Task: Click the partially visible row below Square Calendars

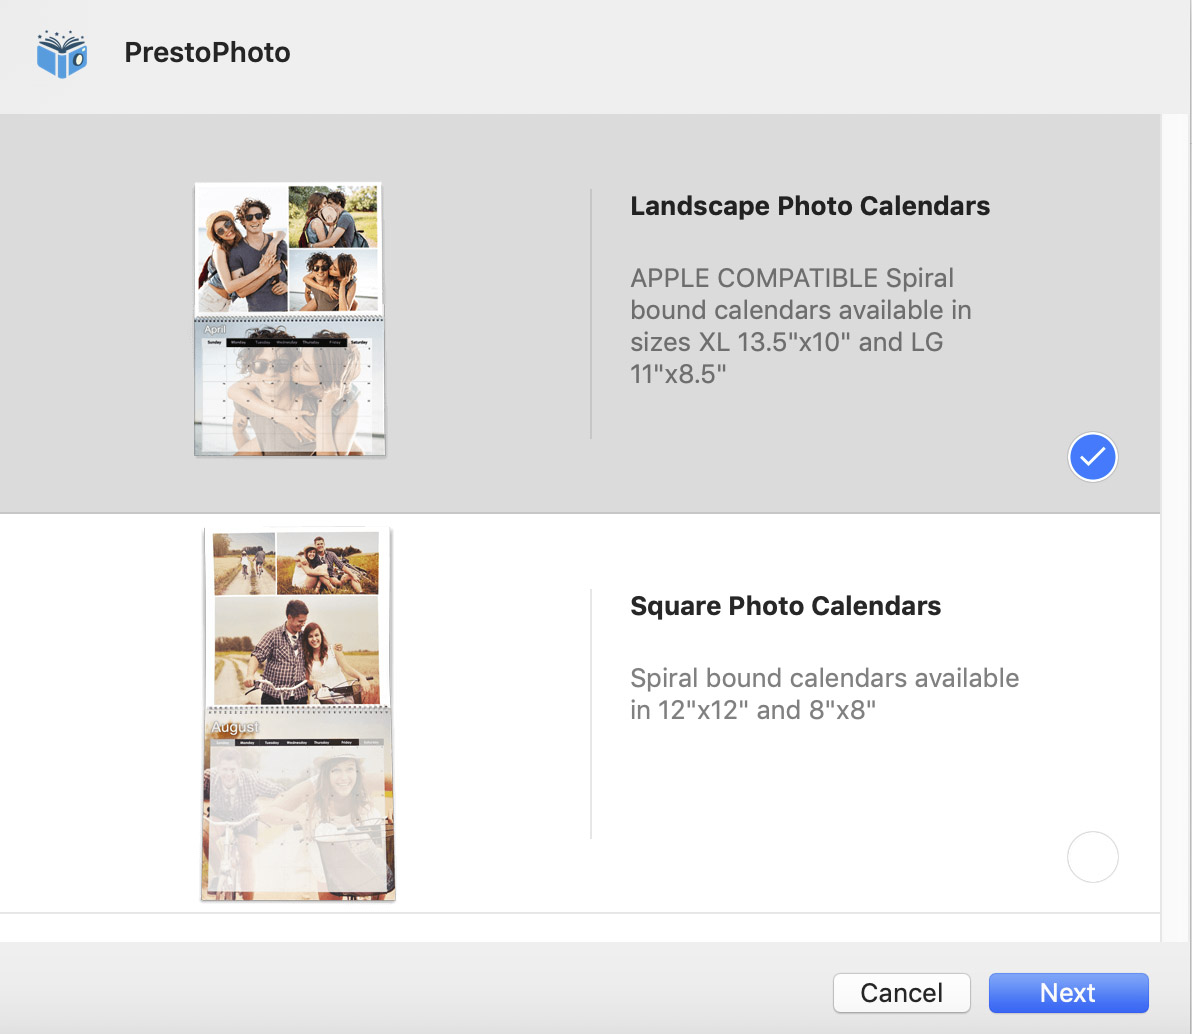Action: tap(580, 928)
